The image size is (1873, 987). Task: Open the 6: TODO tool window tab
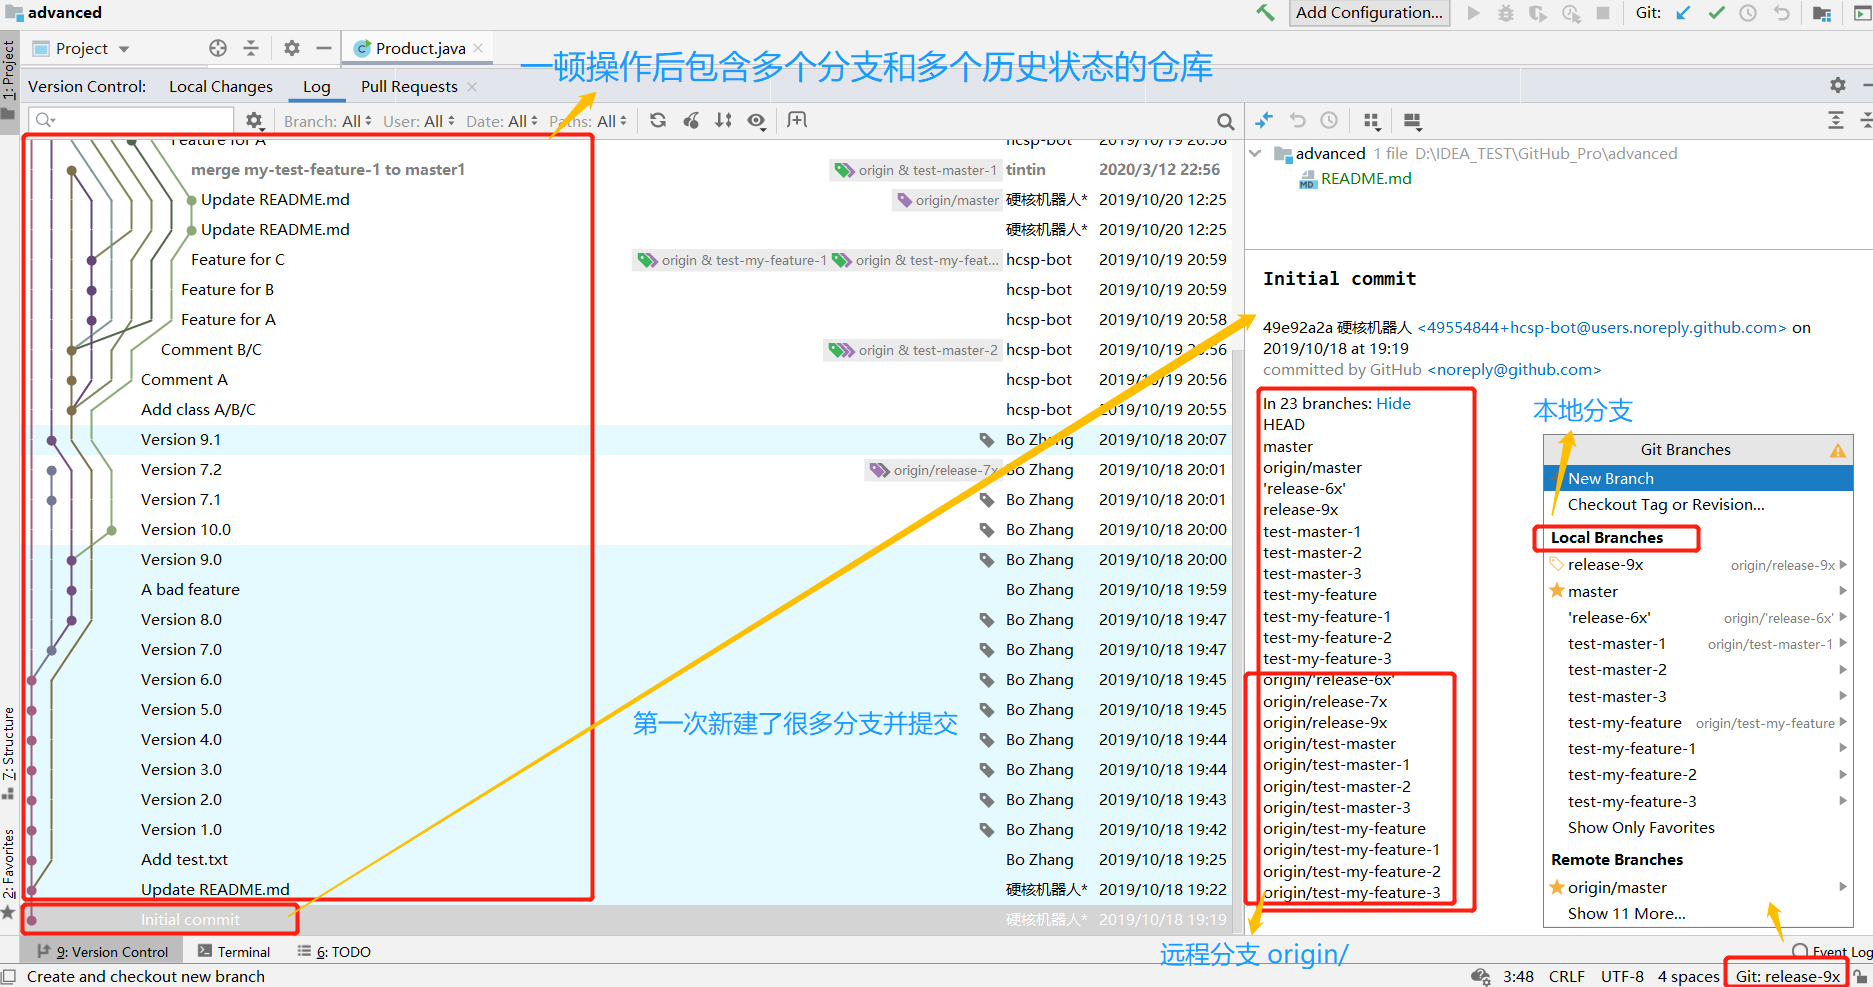(334, 952)
